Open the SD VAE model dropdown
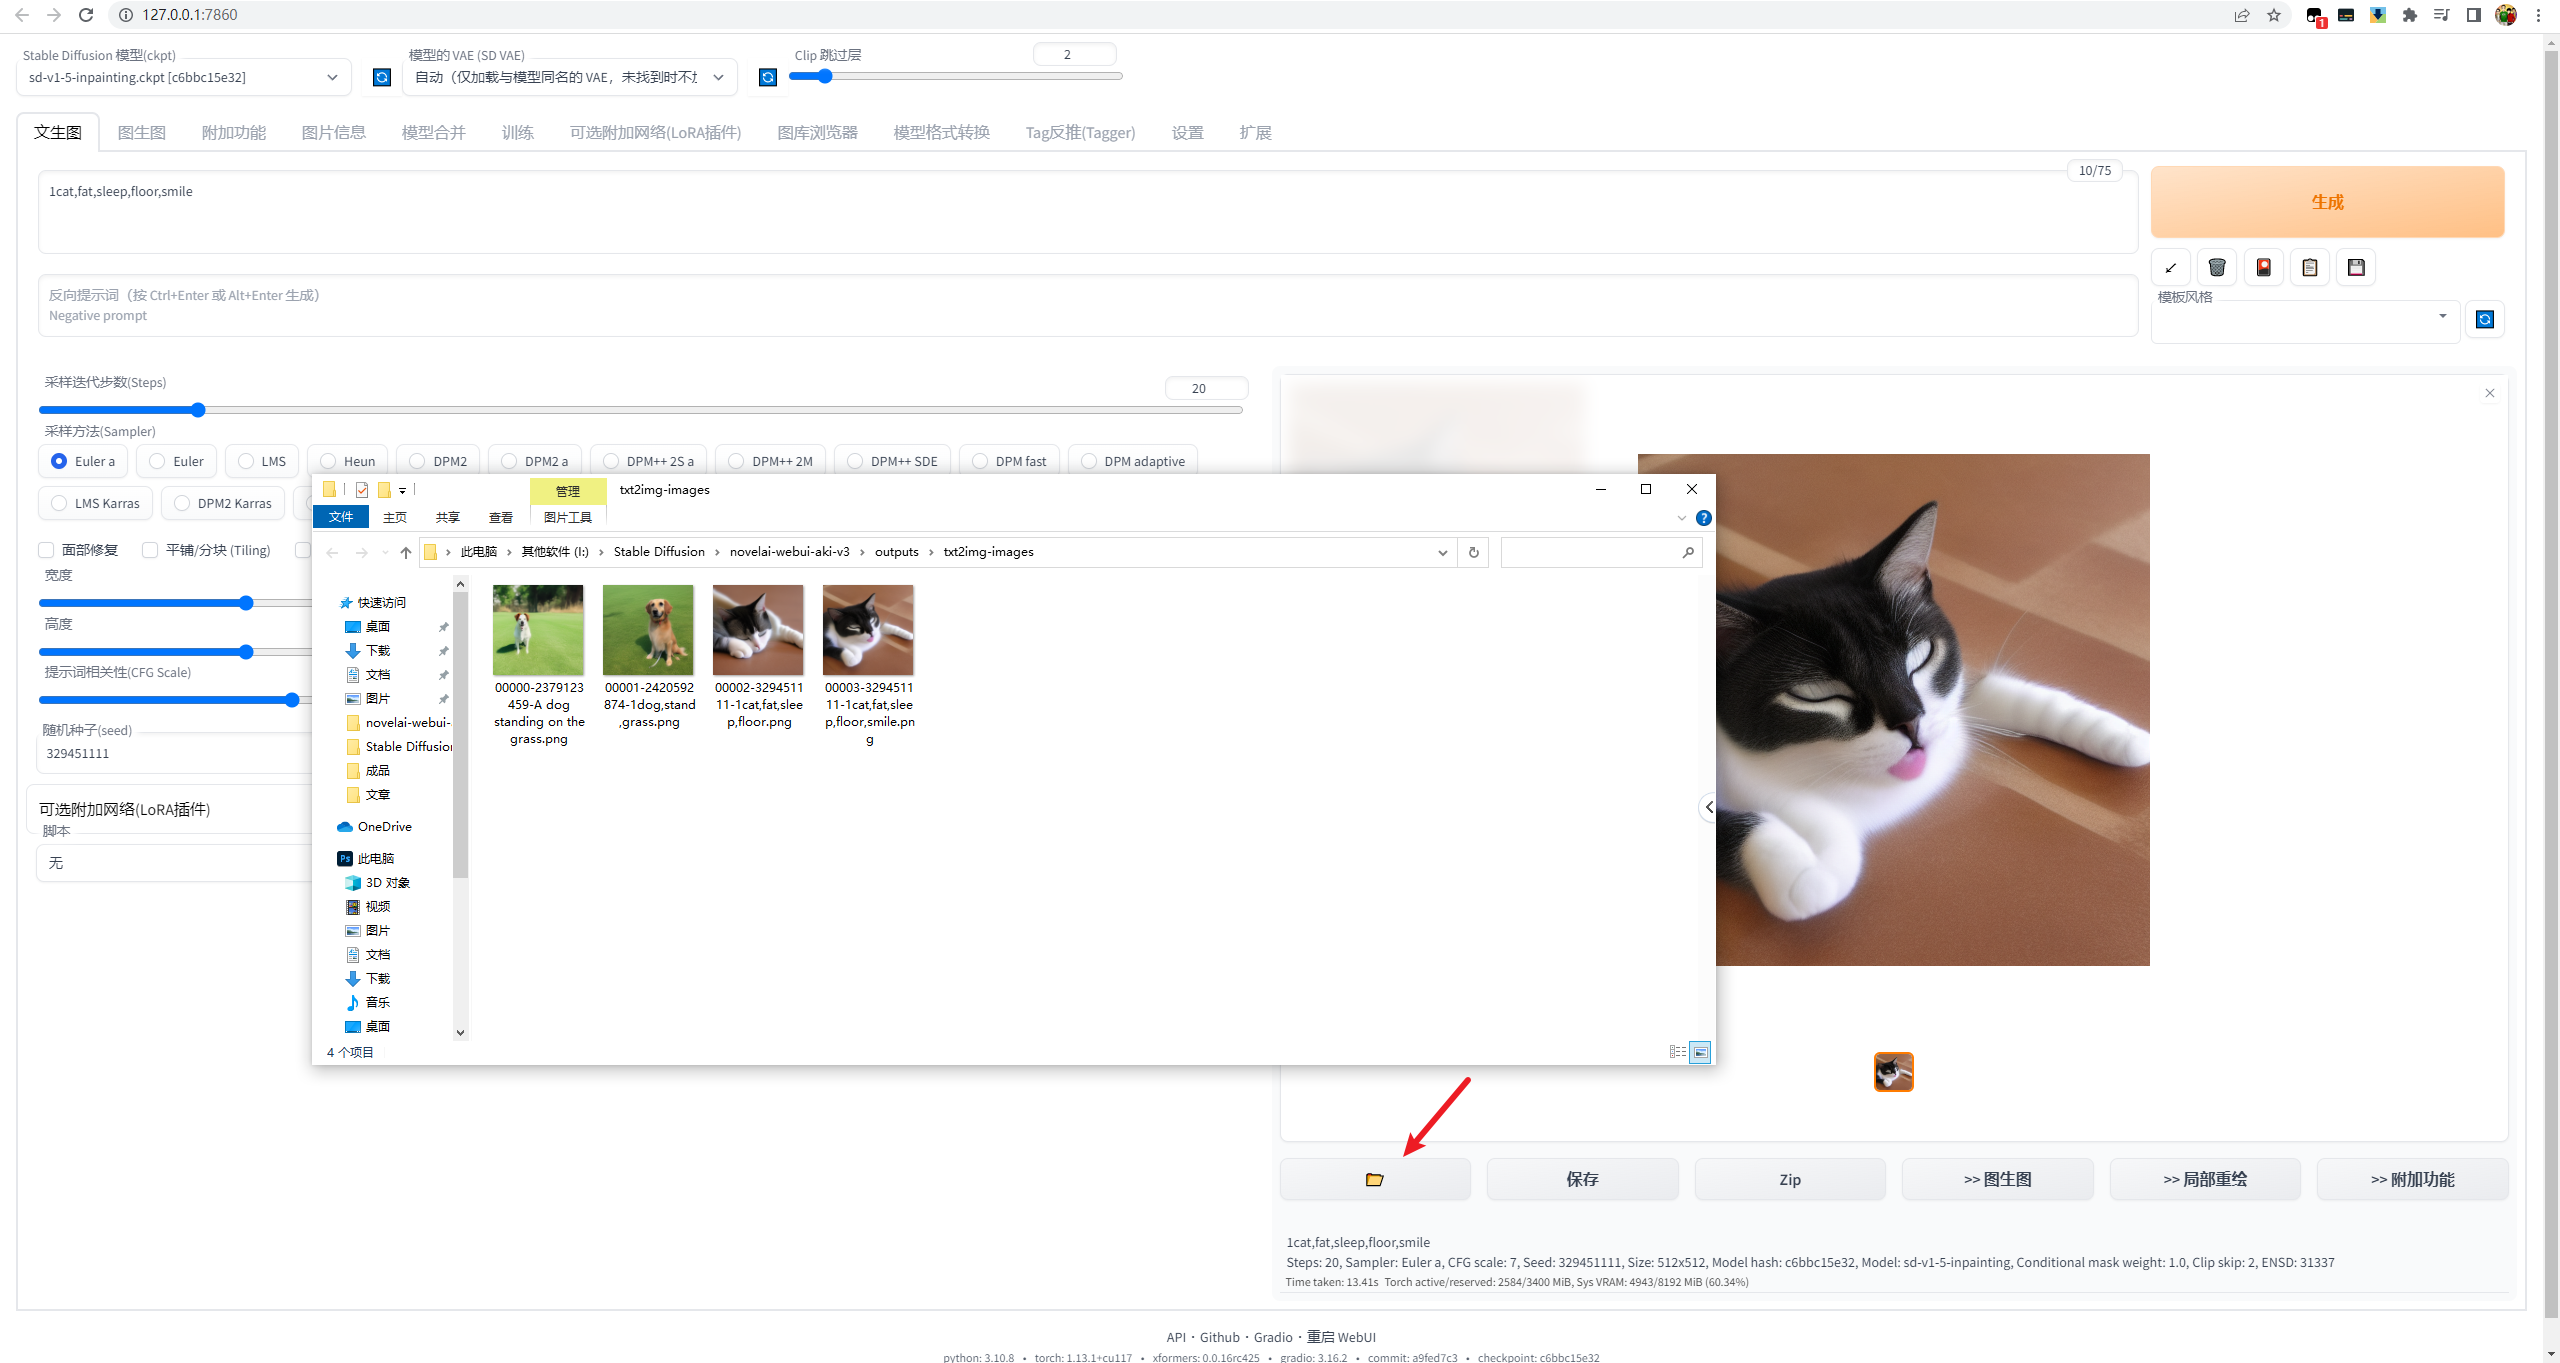2560x1363 pixels. (x=569, y=77)
